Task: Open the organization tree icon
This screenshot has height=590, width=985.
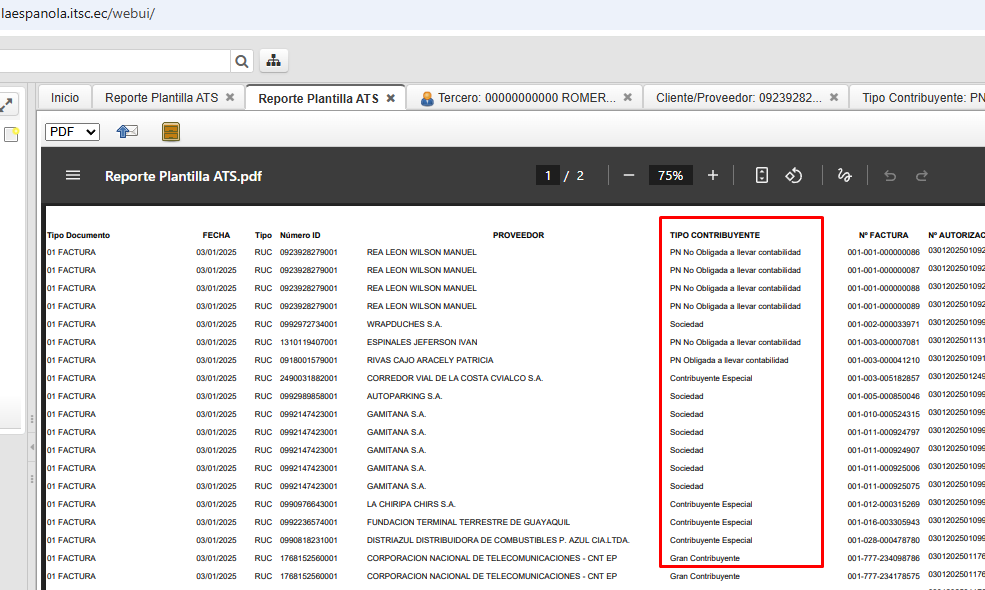Action: click(274, 61)
